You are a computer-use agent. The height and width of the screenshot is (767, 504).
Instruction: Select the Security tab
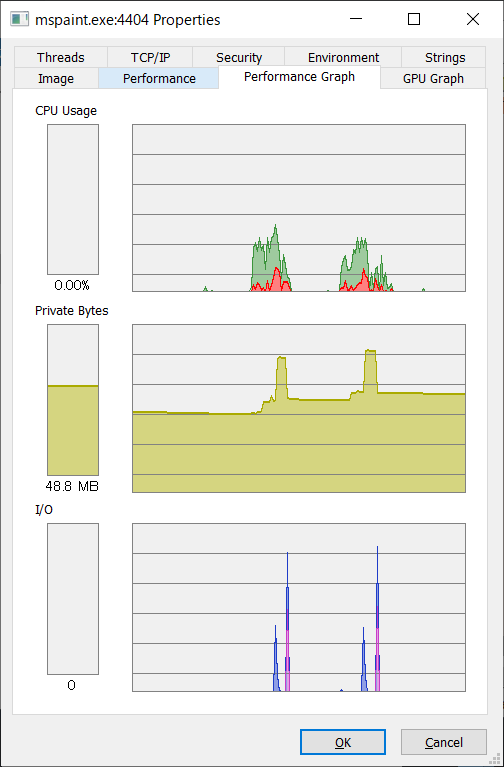coord(239,58)
